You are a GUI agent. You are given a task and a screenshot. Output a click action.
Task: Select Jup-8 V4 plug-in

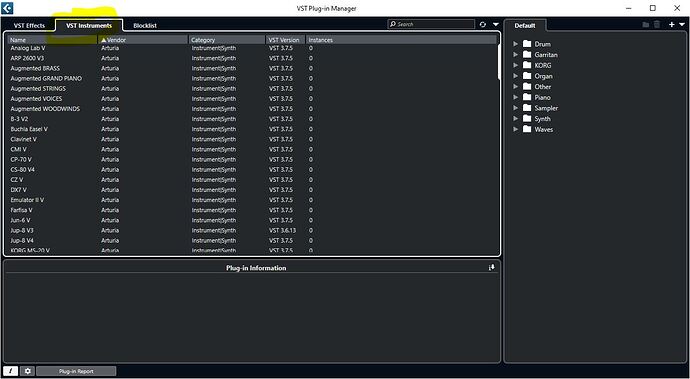[252, 240]
